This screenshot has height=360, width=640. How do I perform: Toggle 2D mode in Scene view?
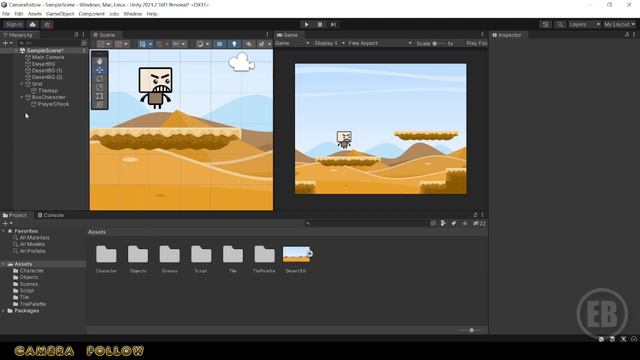[219, 44]
